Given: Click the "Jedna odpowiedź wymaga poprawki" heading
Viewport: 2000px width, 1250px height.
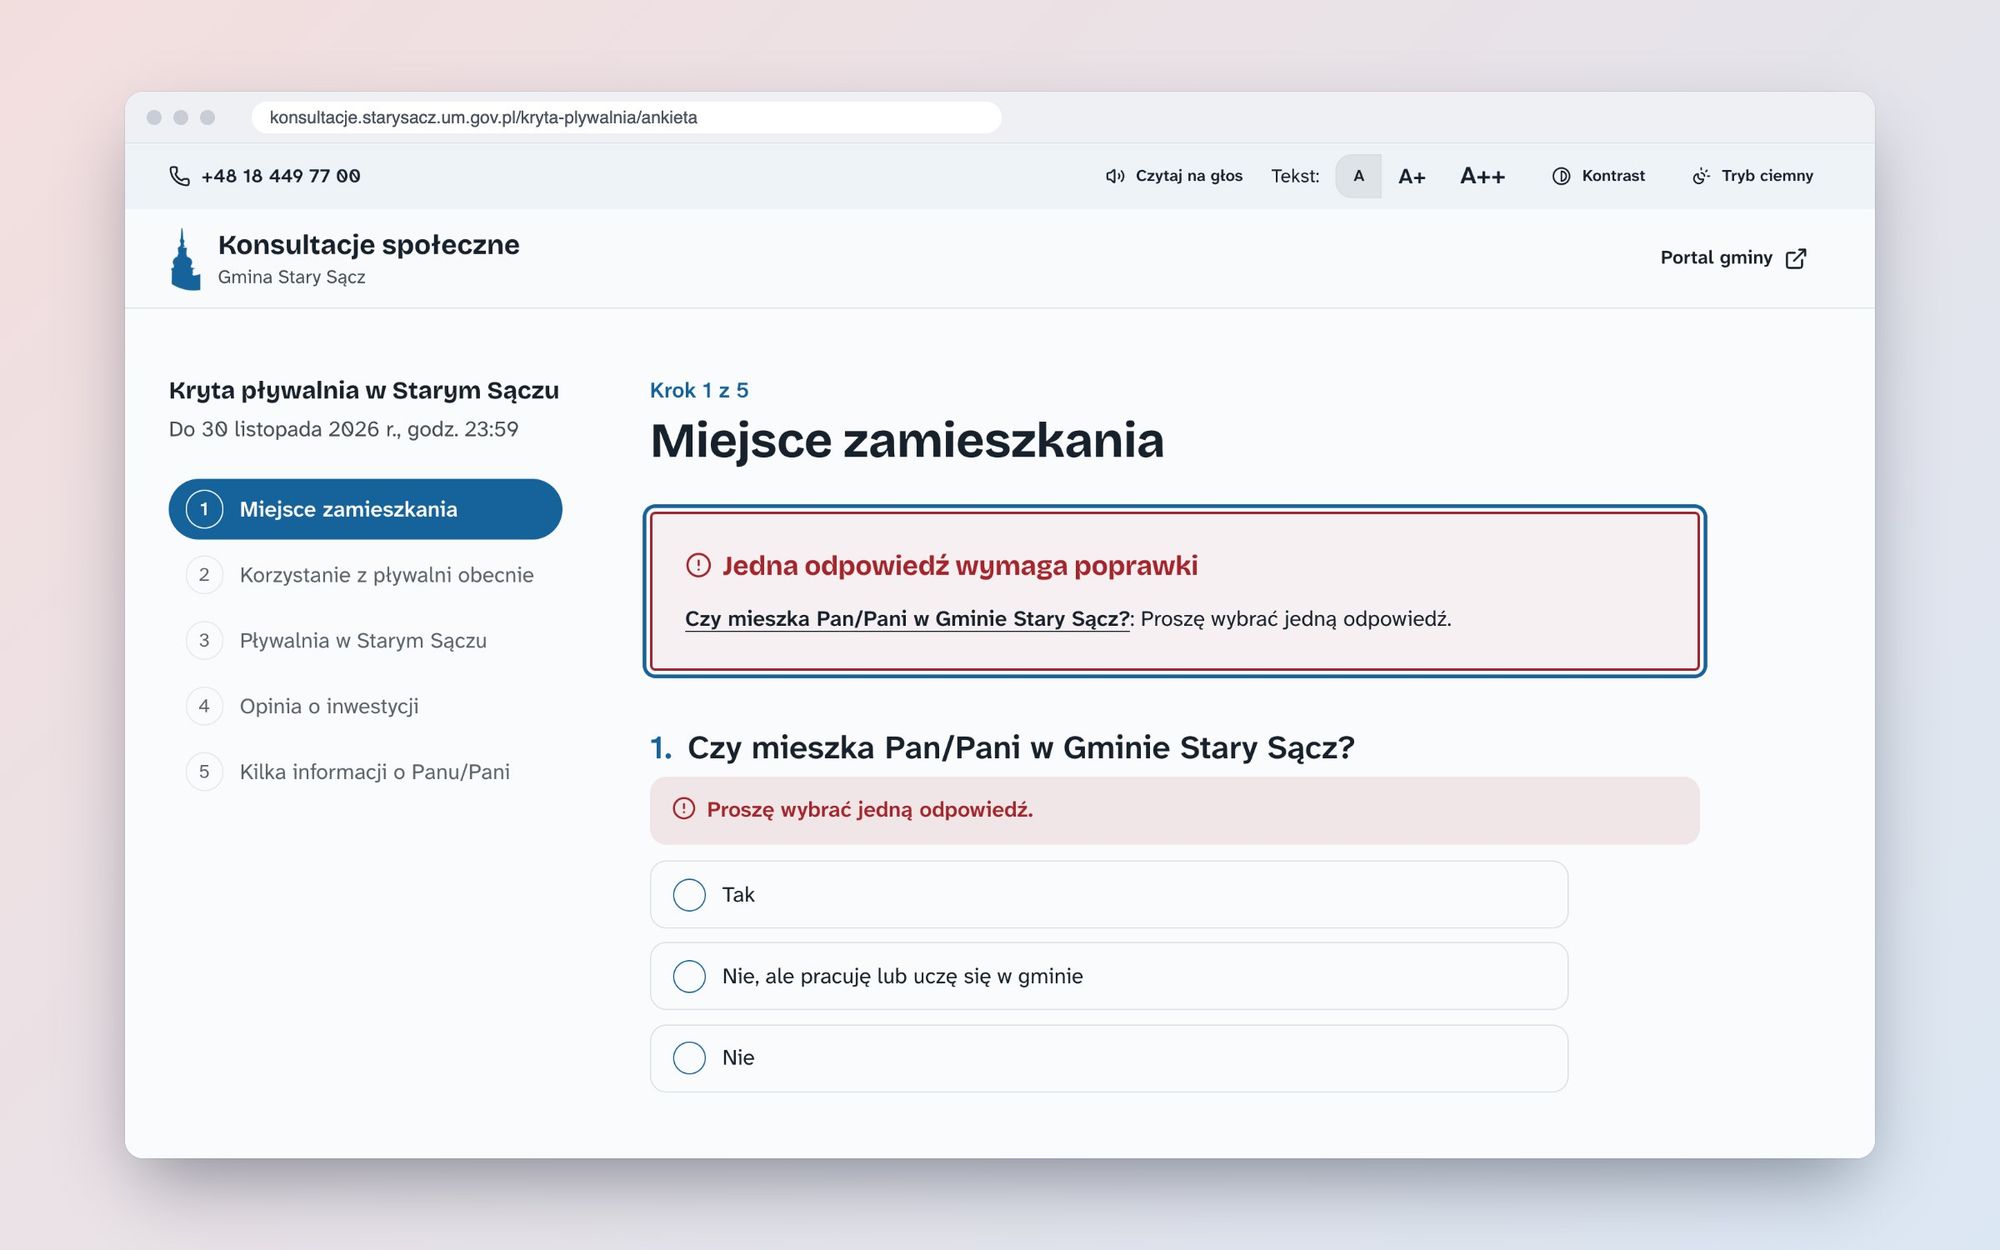Looking at the screenshot, I should click(960, 566).
